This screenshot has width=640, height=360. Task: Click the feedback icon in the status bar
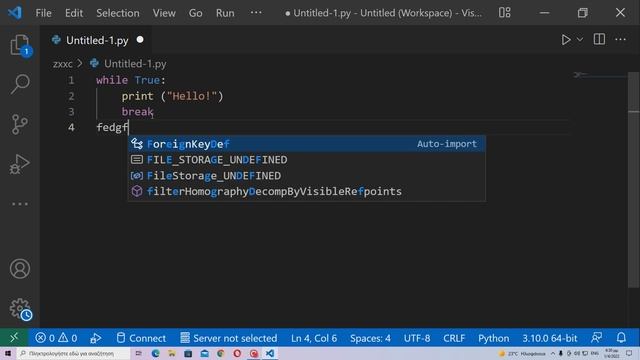coord(596,338)
